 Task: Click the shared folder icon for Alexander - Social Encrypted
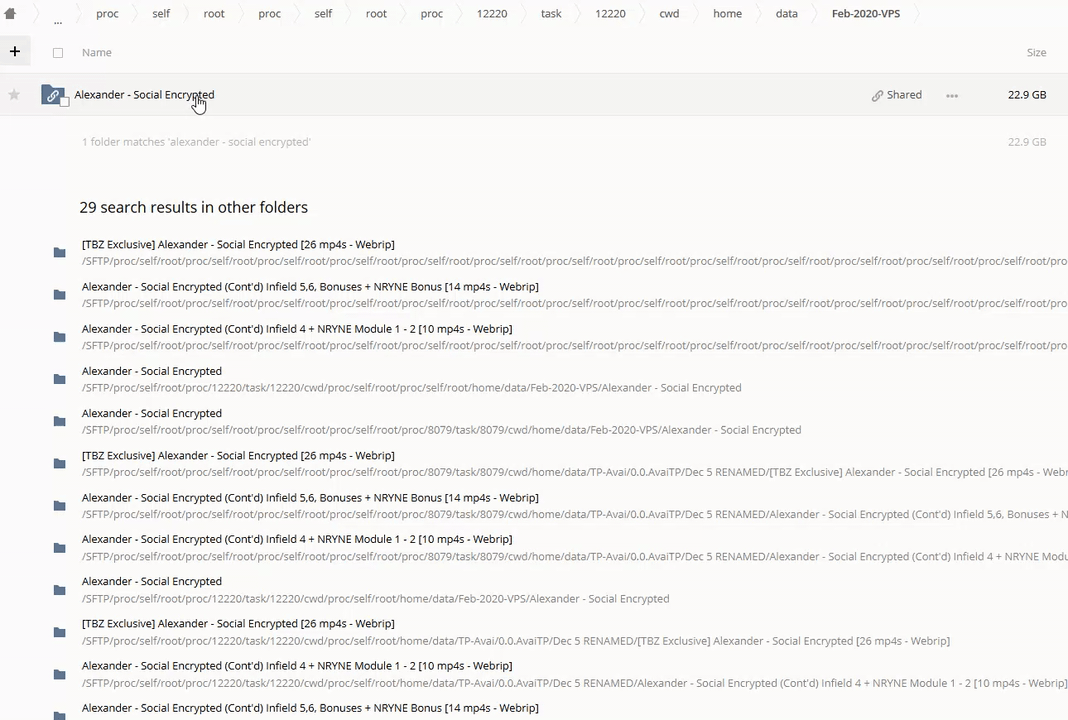[x=52, y=95]
